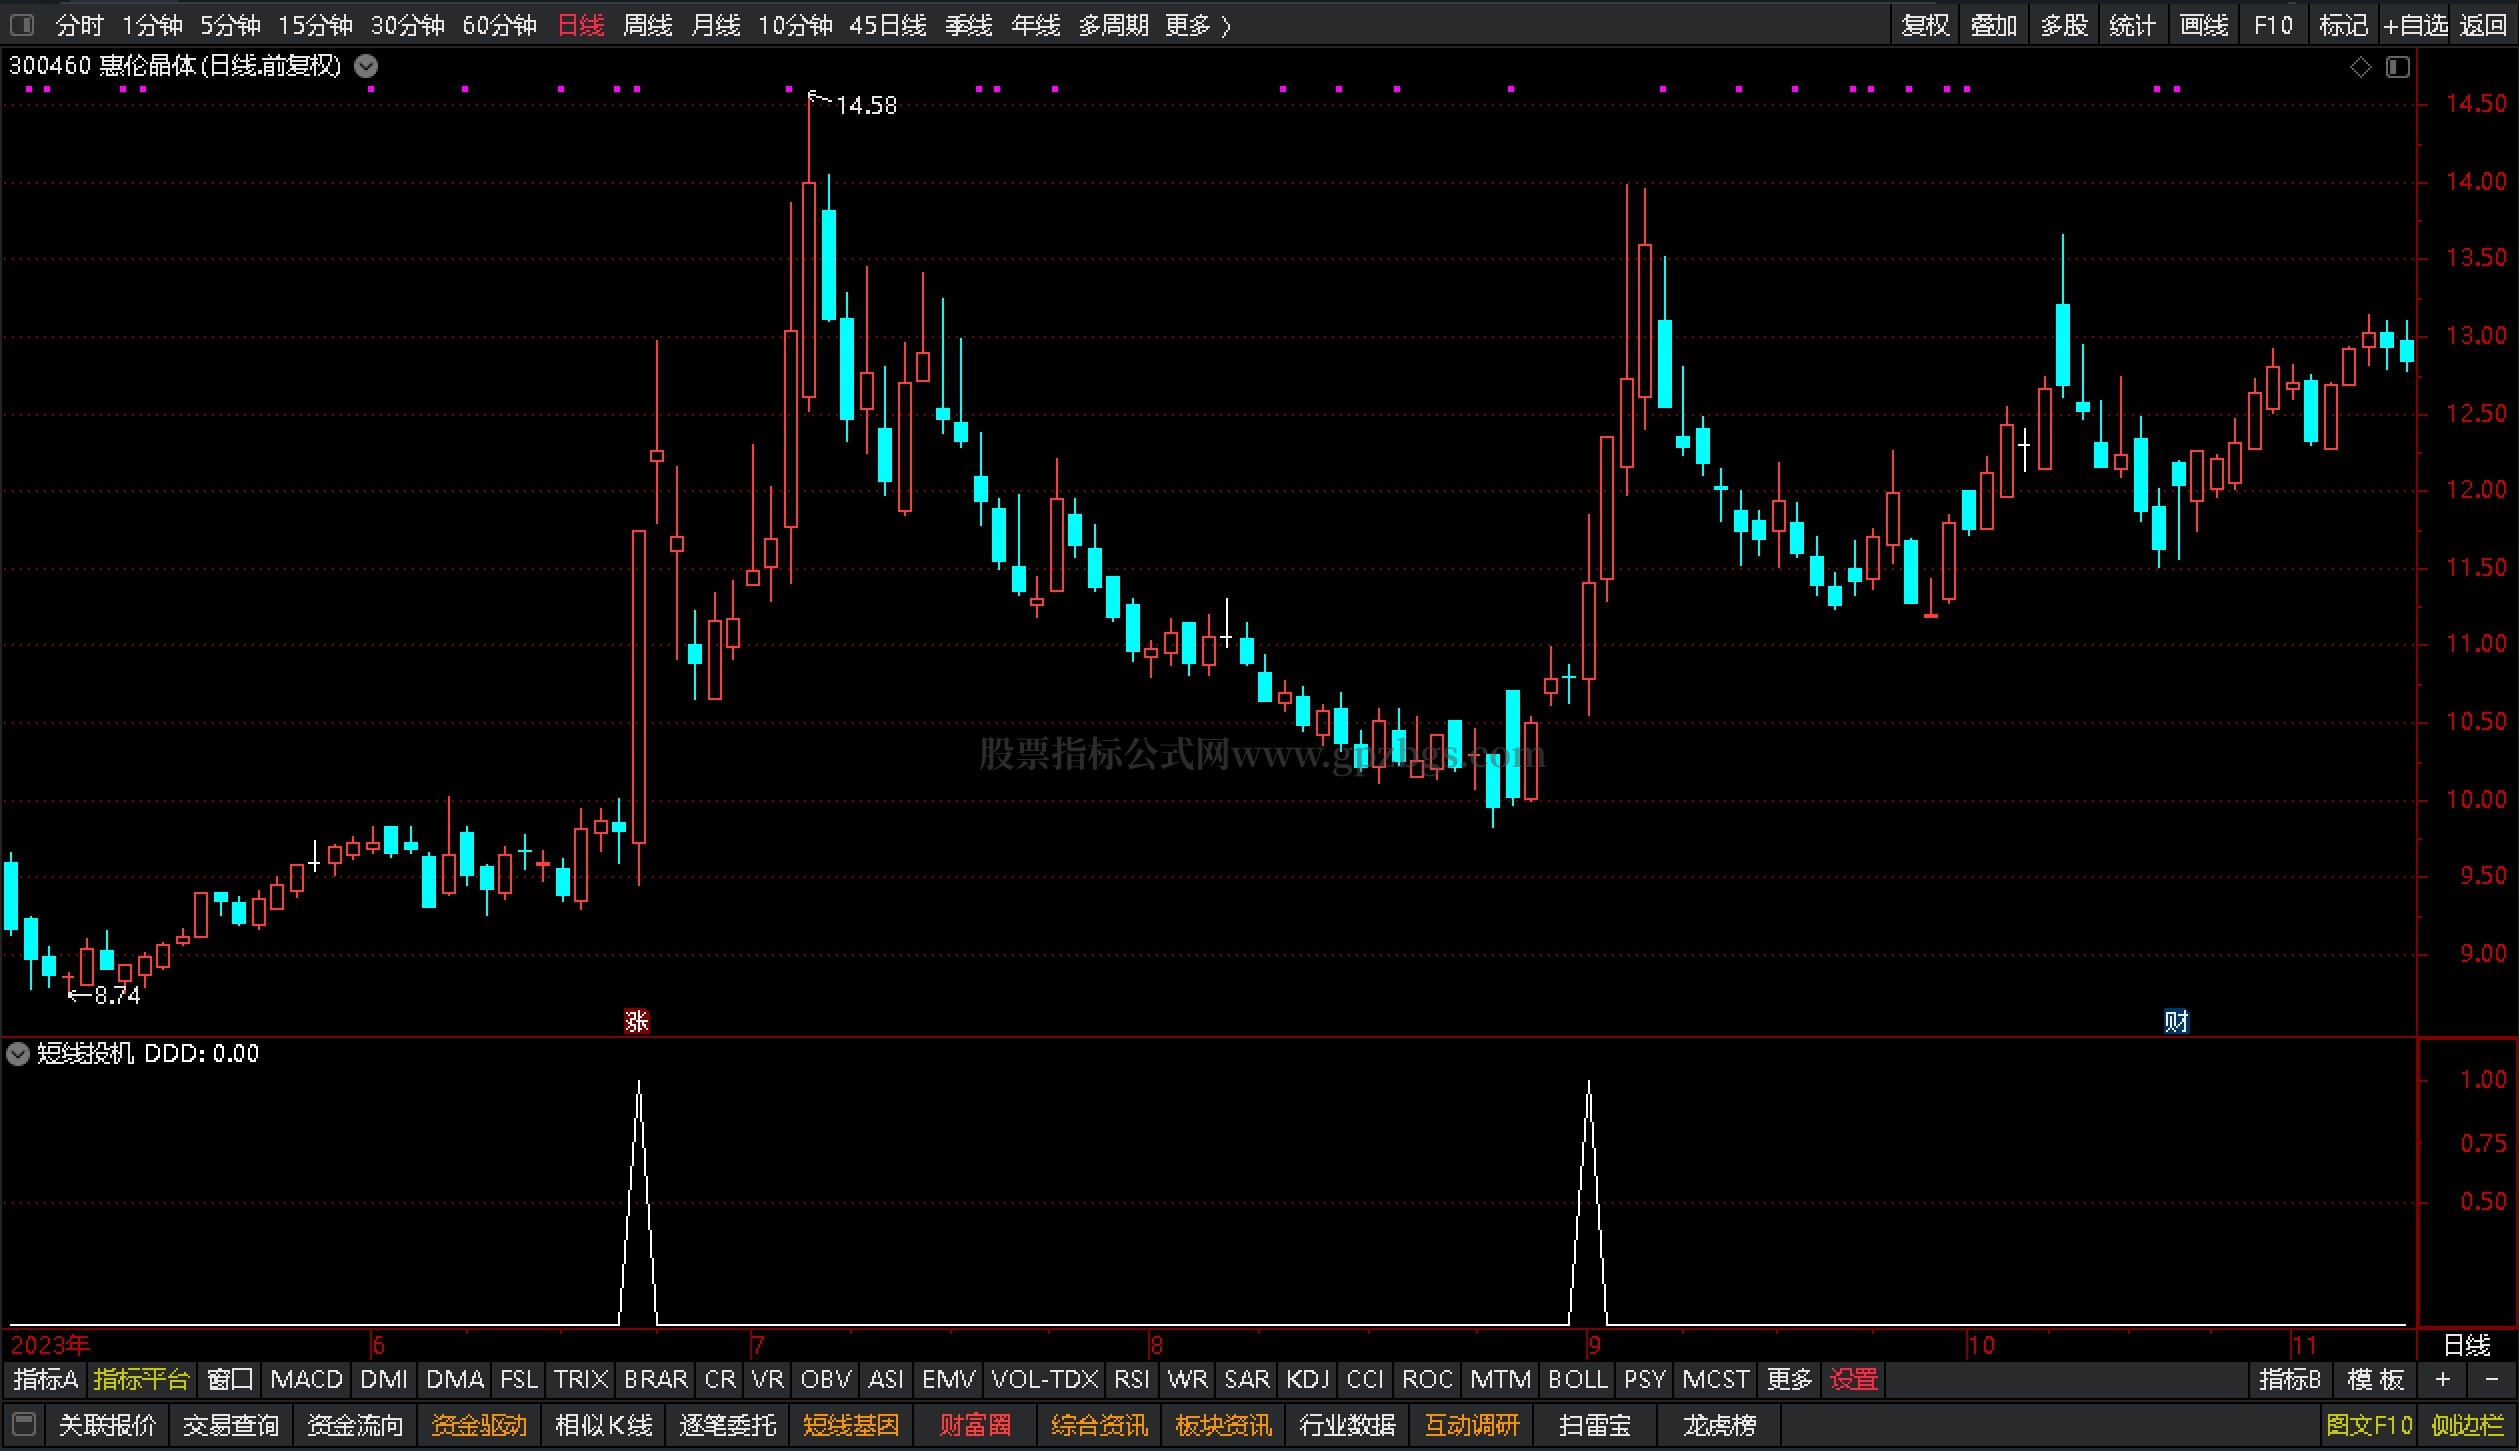Click the 图文F10 link
This screenshot has width=2519, height=1451.
pyautogui.click(x=2369, y=1425)
